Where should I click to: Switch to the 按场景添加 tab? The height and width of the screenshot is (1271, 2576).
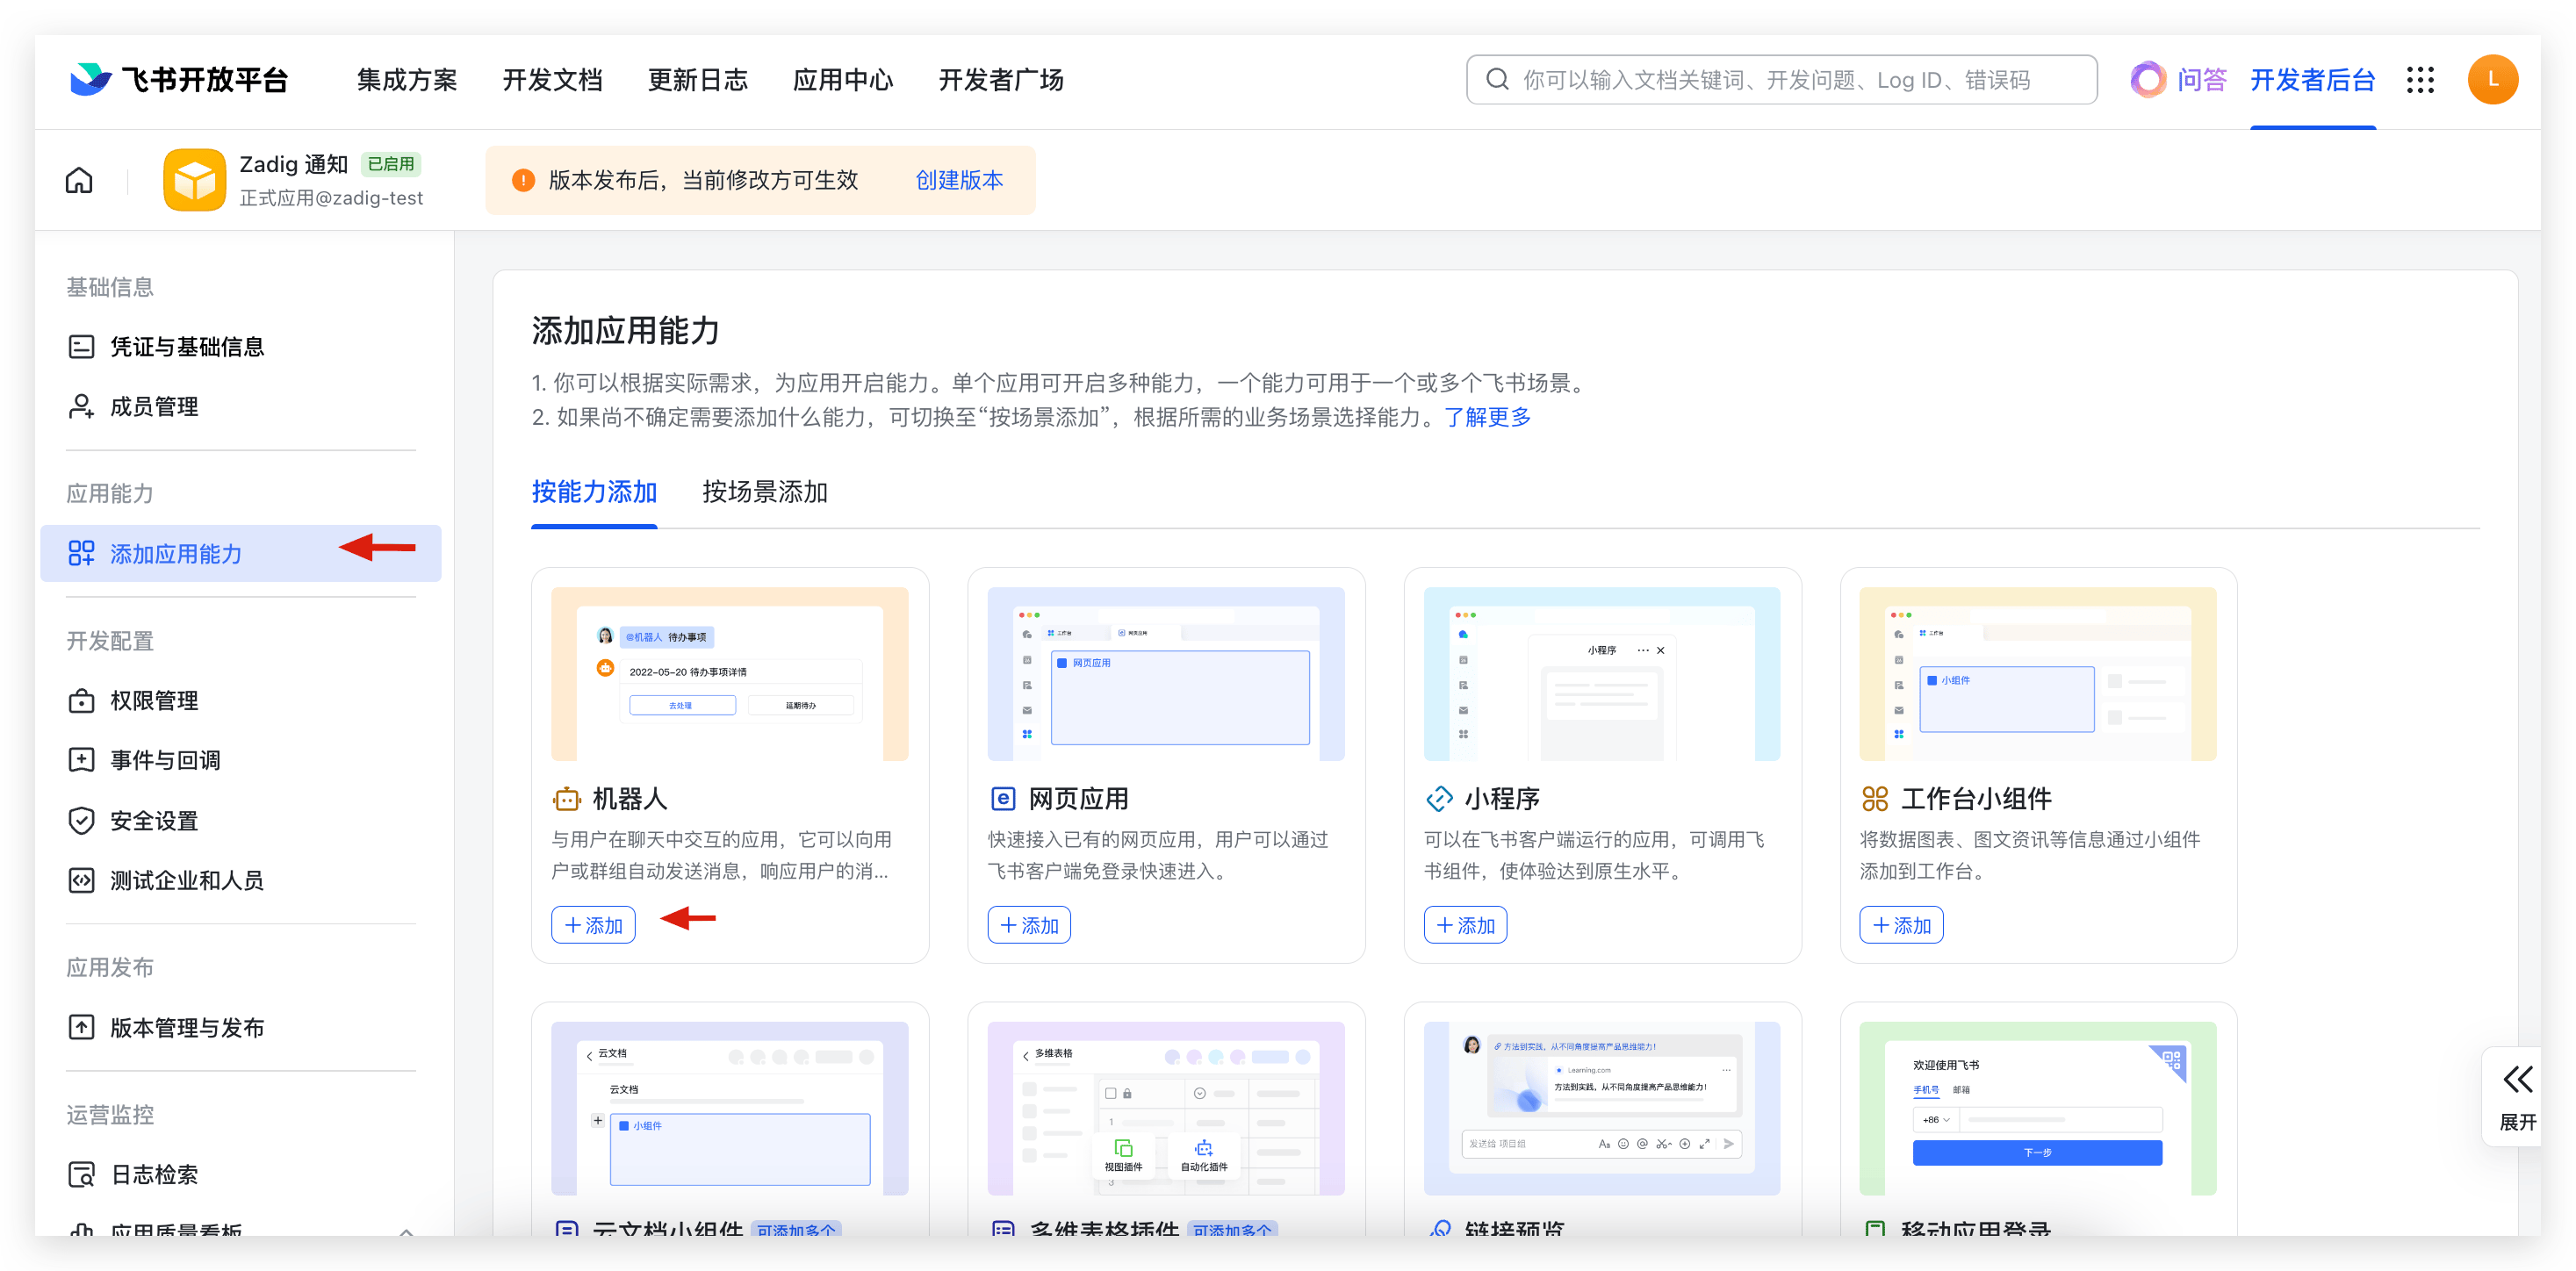pos(764,492)
